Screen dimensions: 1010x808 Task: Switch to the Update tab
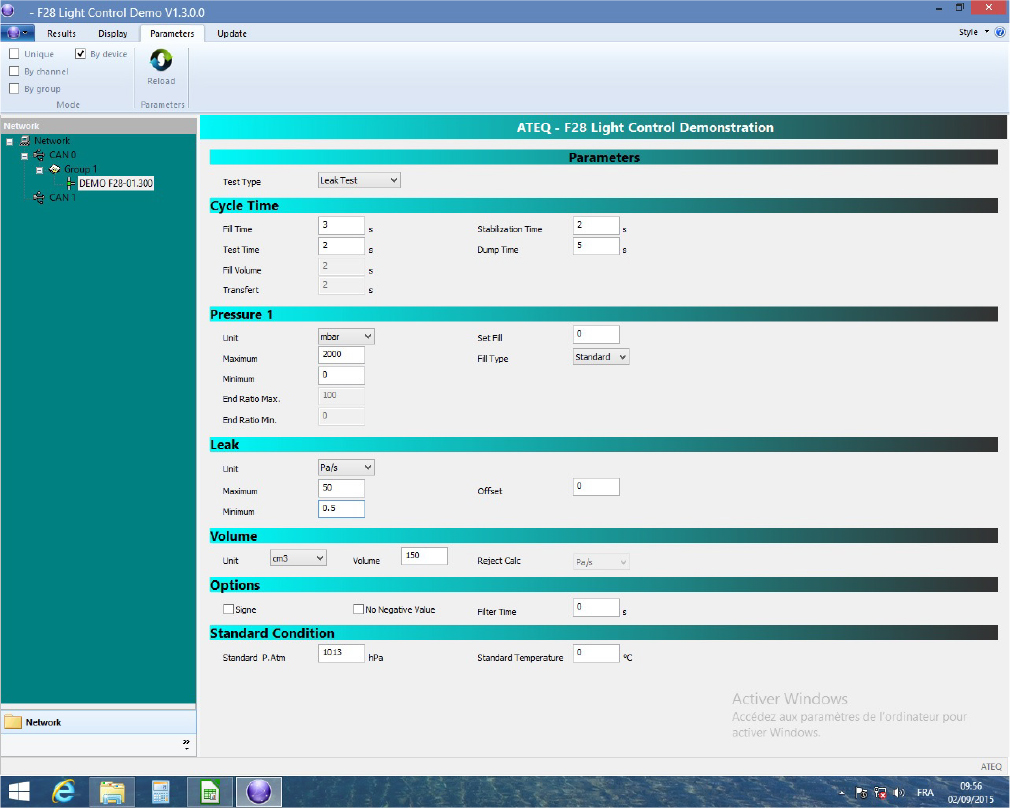point(232,33)
